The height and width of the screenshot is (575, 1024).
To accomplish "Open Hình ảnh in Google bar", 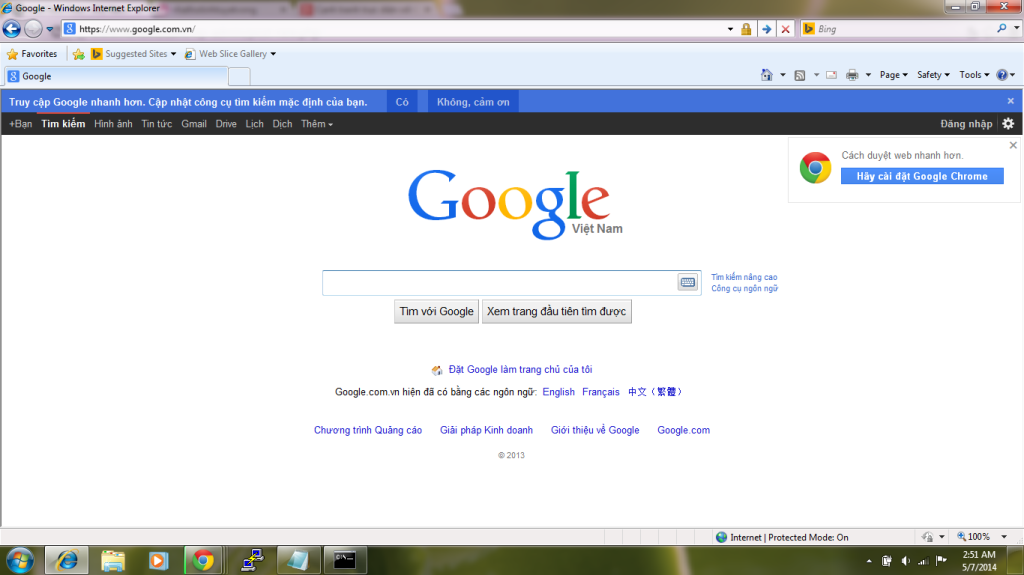I will click(x=113, y=123).
